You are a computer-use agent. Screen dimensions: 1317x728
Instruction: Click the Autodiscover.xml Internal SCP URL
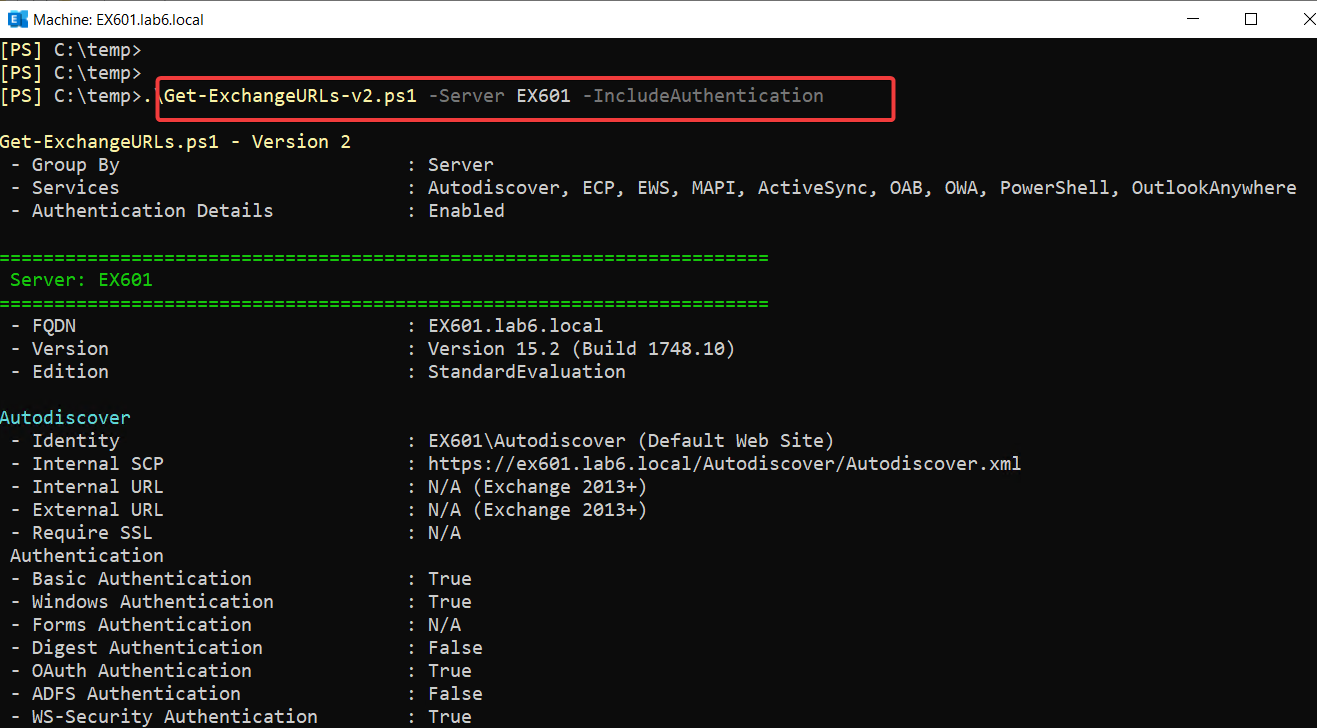click(x=725, y=464)
